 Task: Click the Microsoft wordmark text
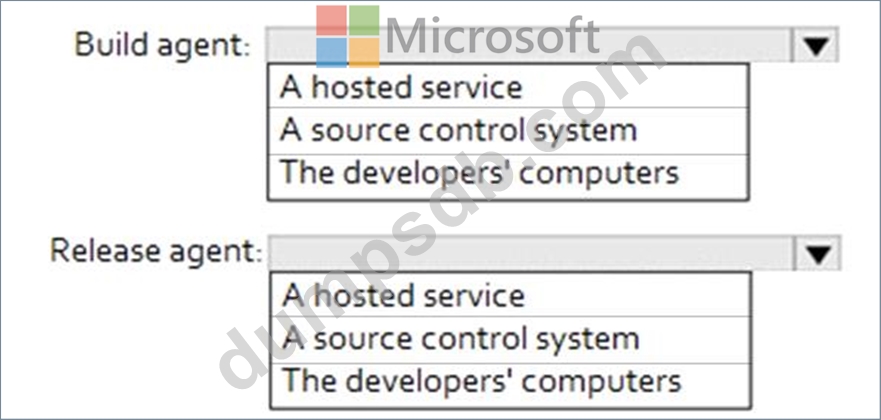[492, 38]
